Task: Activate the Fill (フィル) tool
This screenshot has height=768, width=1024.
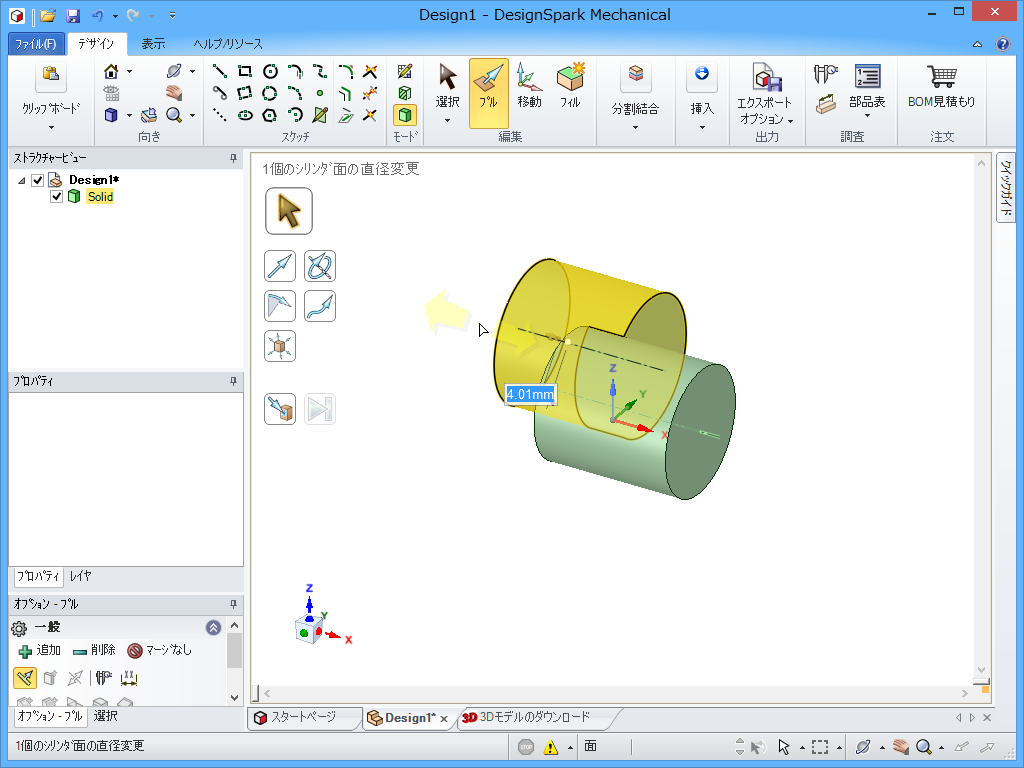Action: pos(570,85)
